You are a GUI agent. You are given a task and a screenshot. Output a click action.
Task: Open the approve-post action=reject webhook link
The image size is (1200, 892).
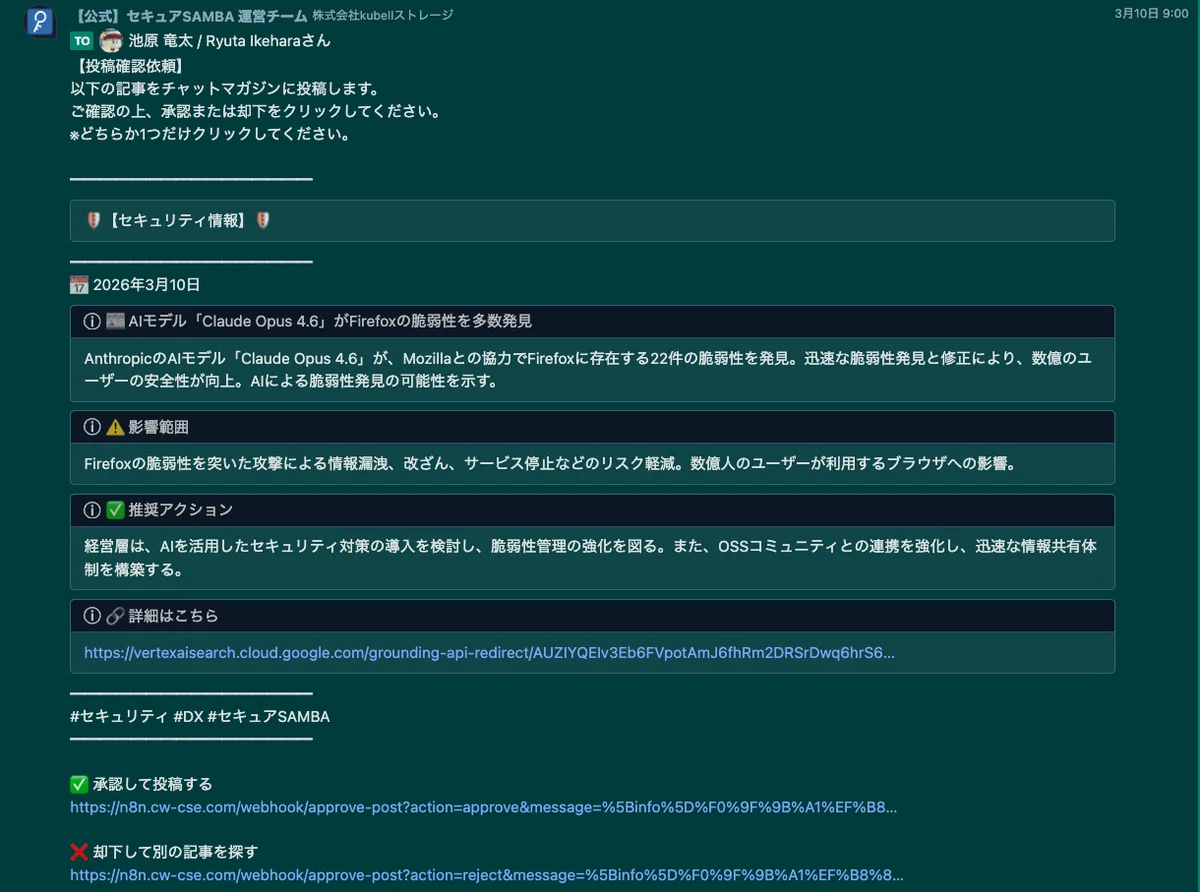[x=487, y=875]
